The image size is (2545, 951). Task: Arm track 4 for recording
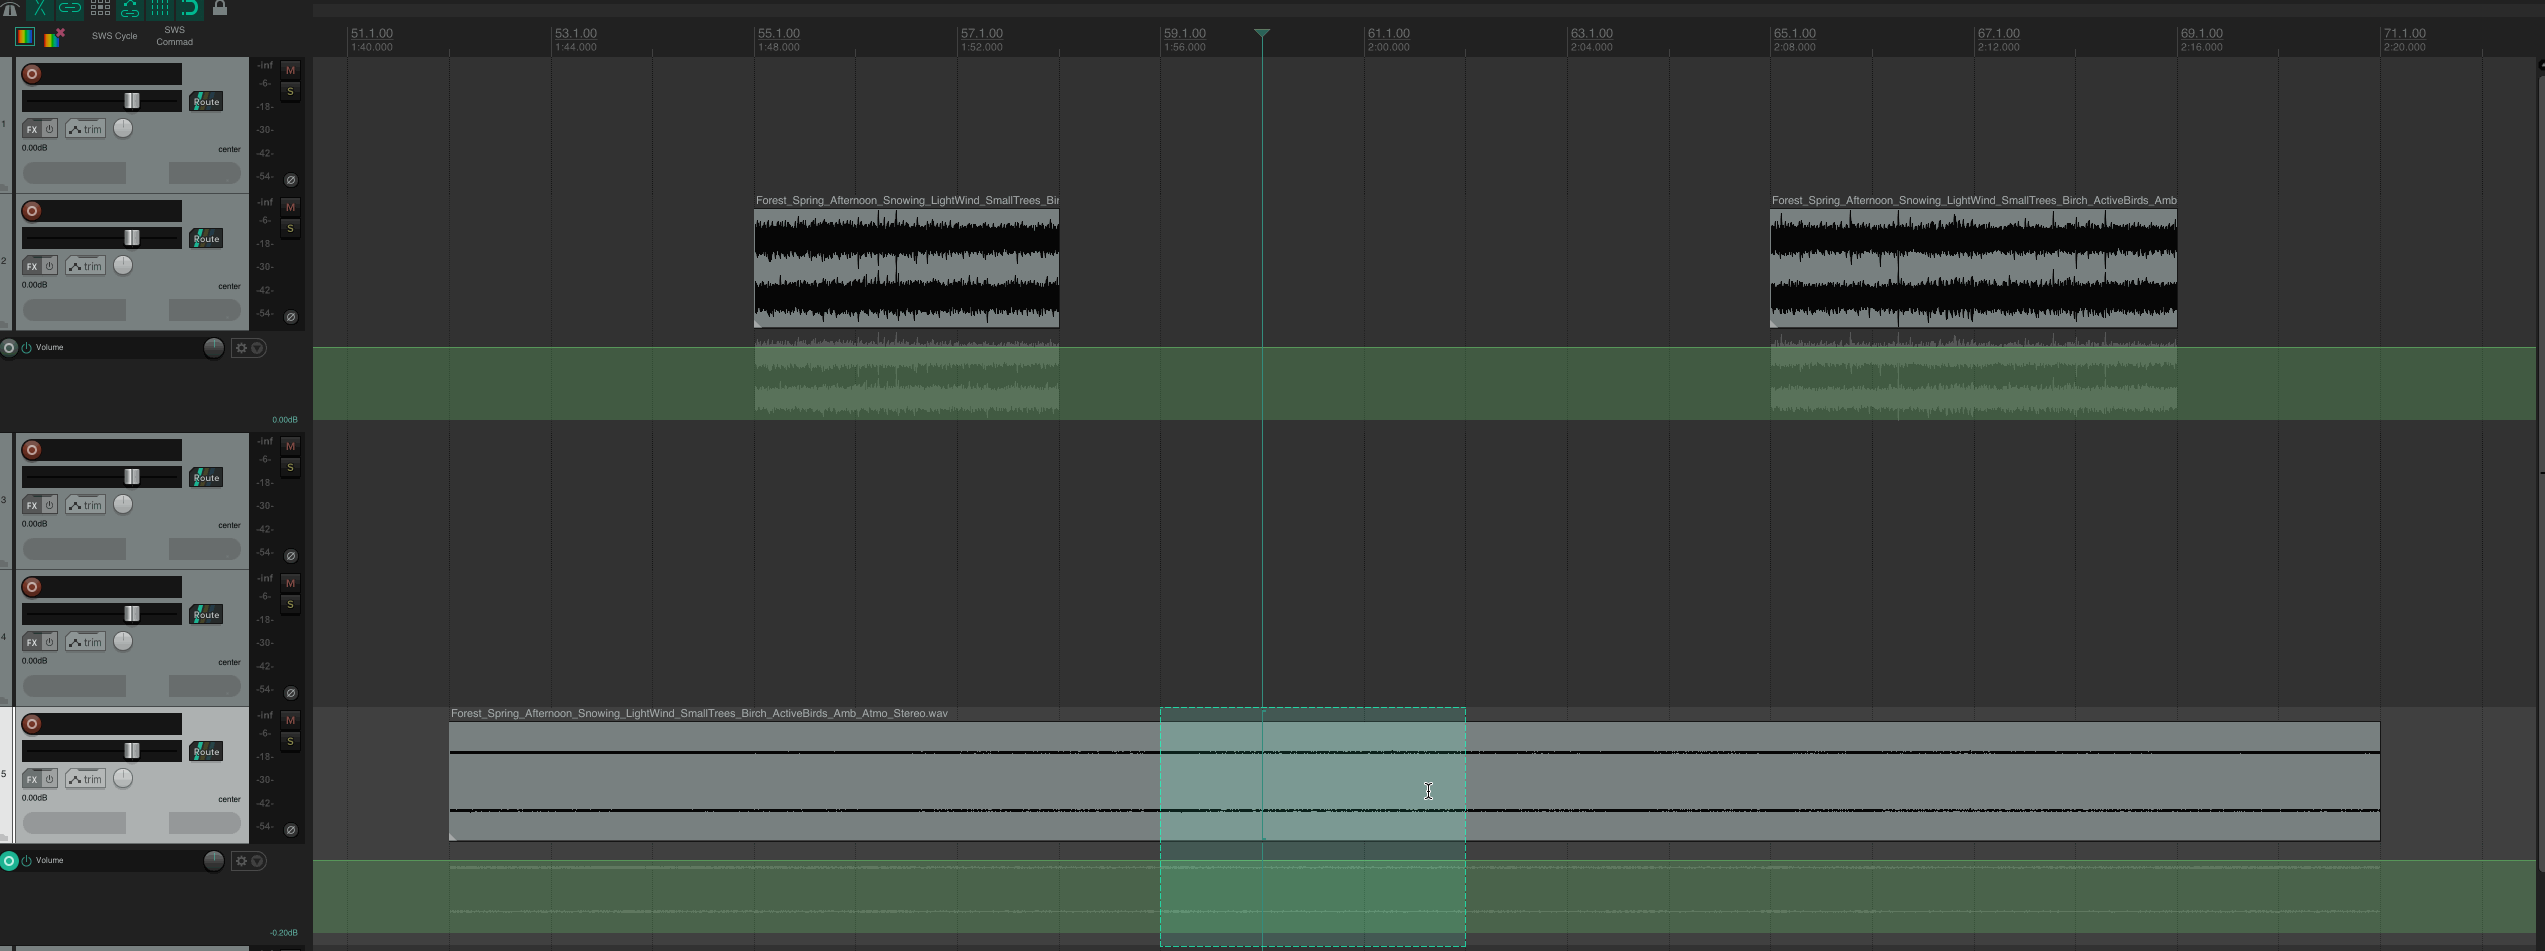point(32,587)
